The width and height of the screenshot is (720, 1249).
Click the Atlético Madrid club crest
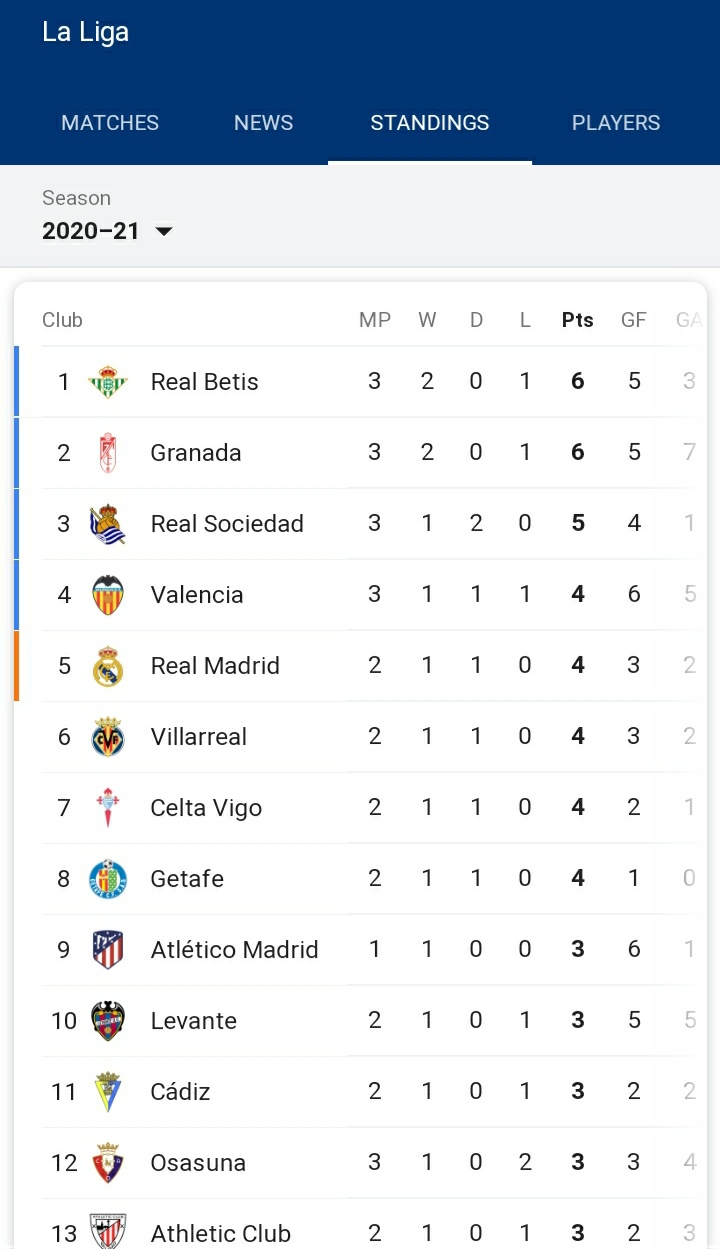(x=108, y=950)
